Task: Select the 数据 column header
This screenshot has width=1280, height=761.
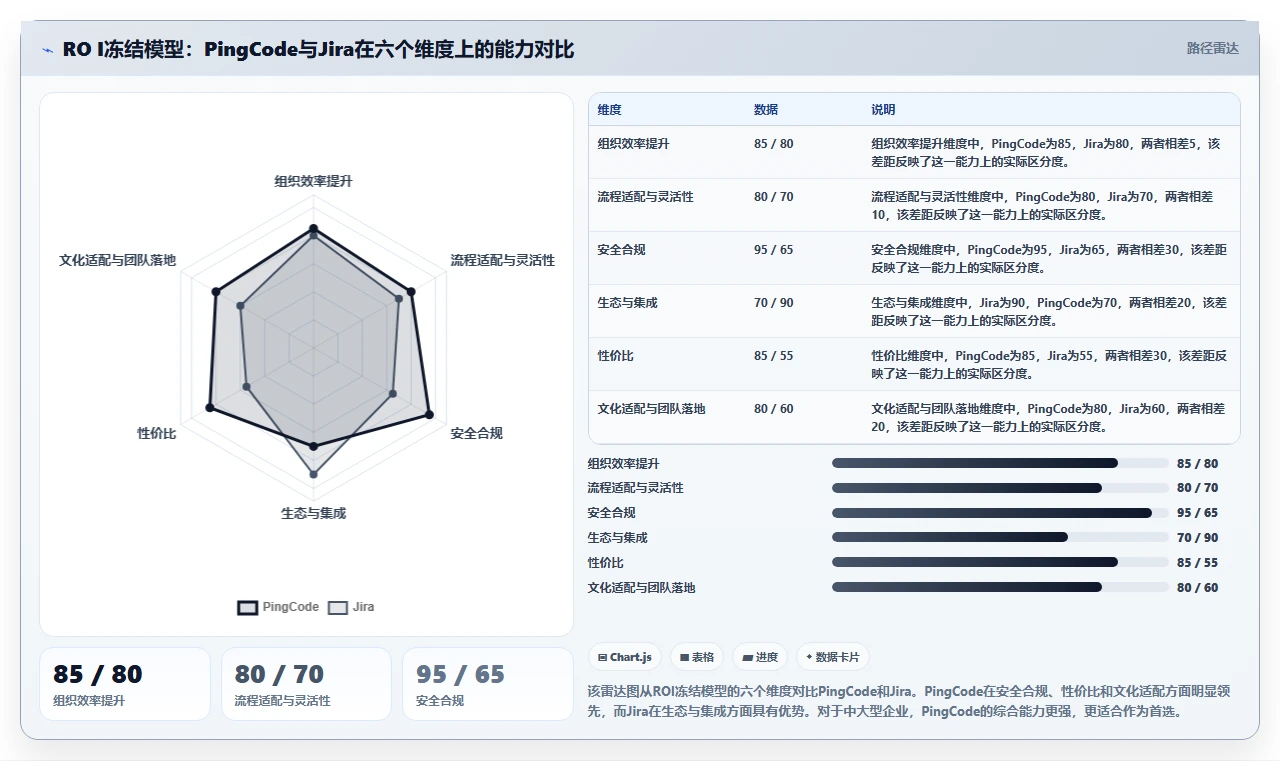Action: pos(766,110)
